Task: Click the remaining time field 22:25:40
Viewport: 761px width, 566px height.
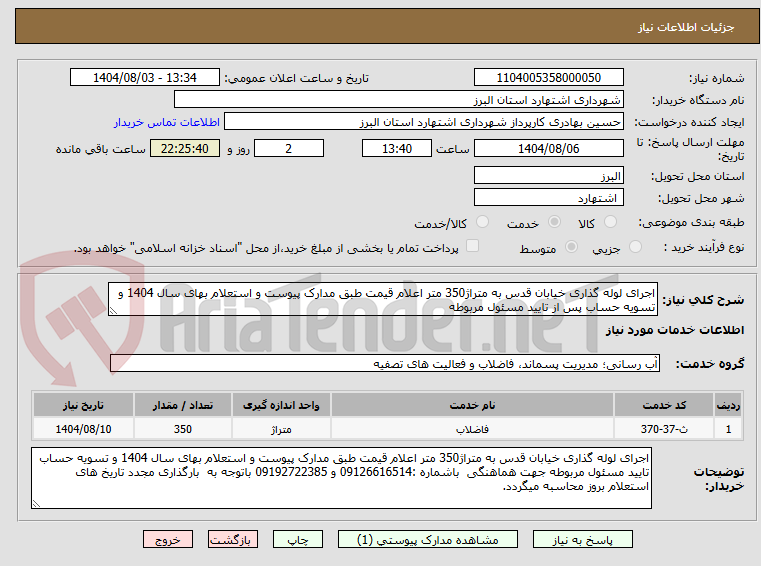Action: point(185,148)
